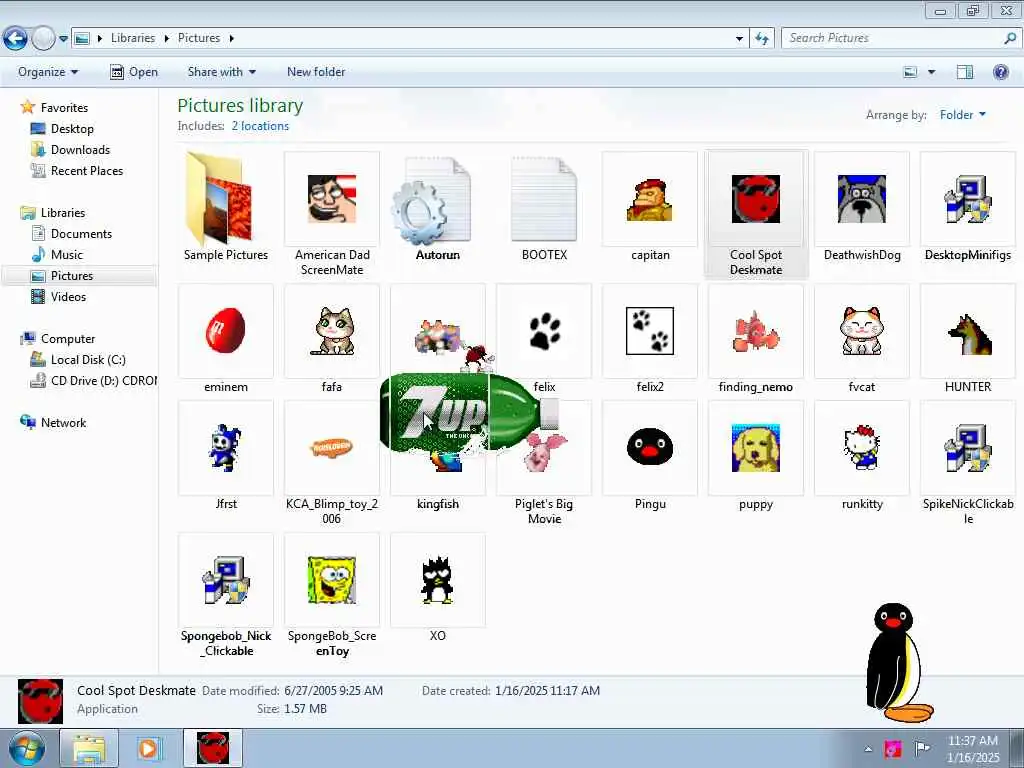This screenshot has width=1024, height=768.
Task: Click the Windows Start button
Action: [27, 749]
